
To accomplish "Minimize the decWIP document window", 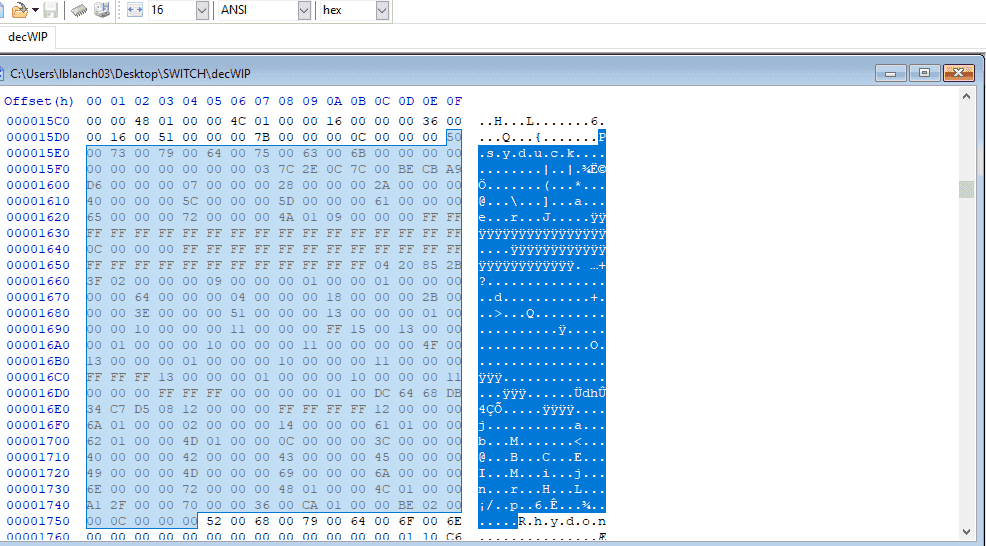I will [x=890, y=74].
